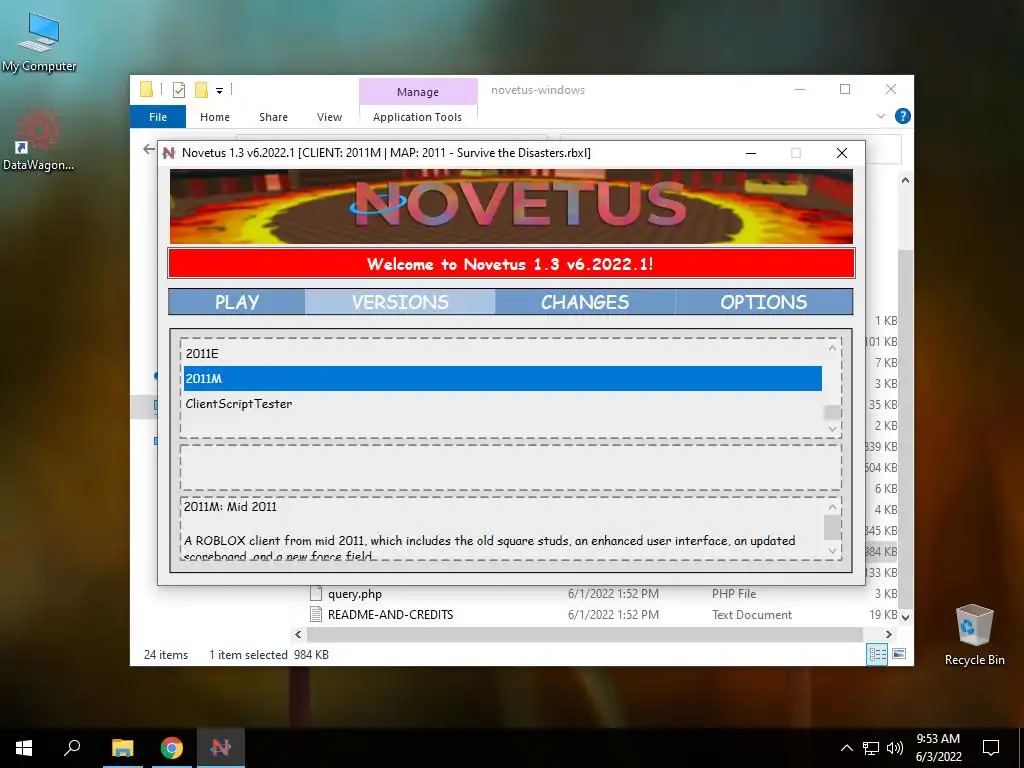Switch Explorer to details view icon
Screen dimensions: 1024x768
click(877, 654)
